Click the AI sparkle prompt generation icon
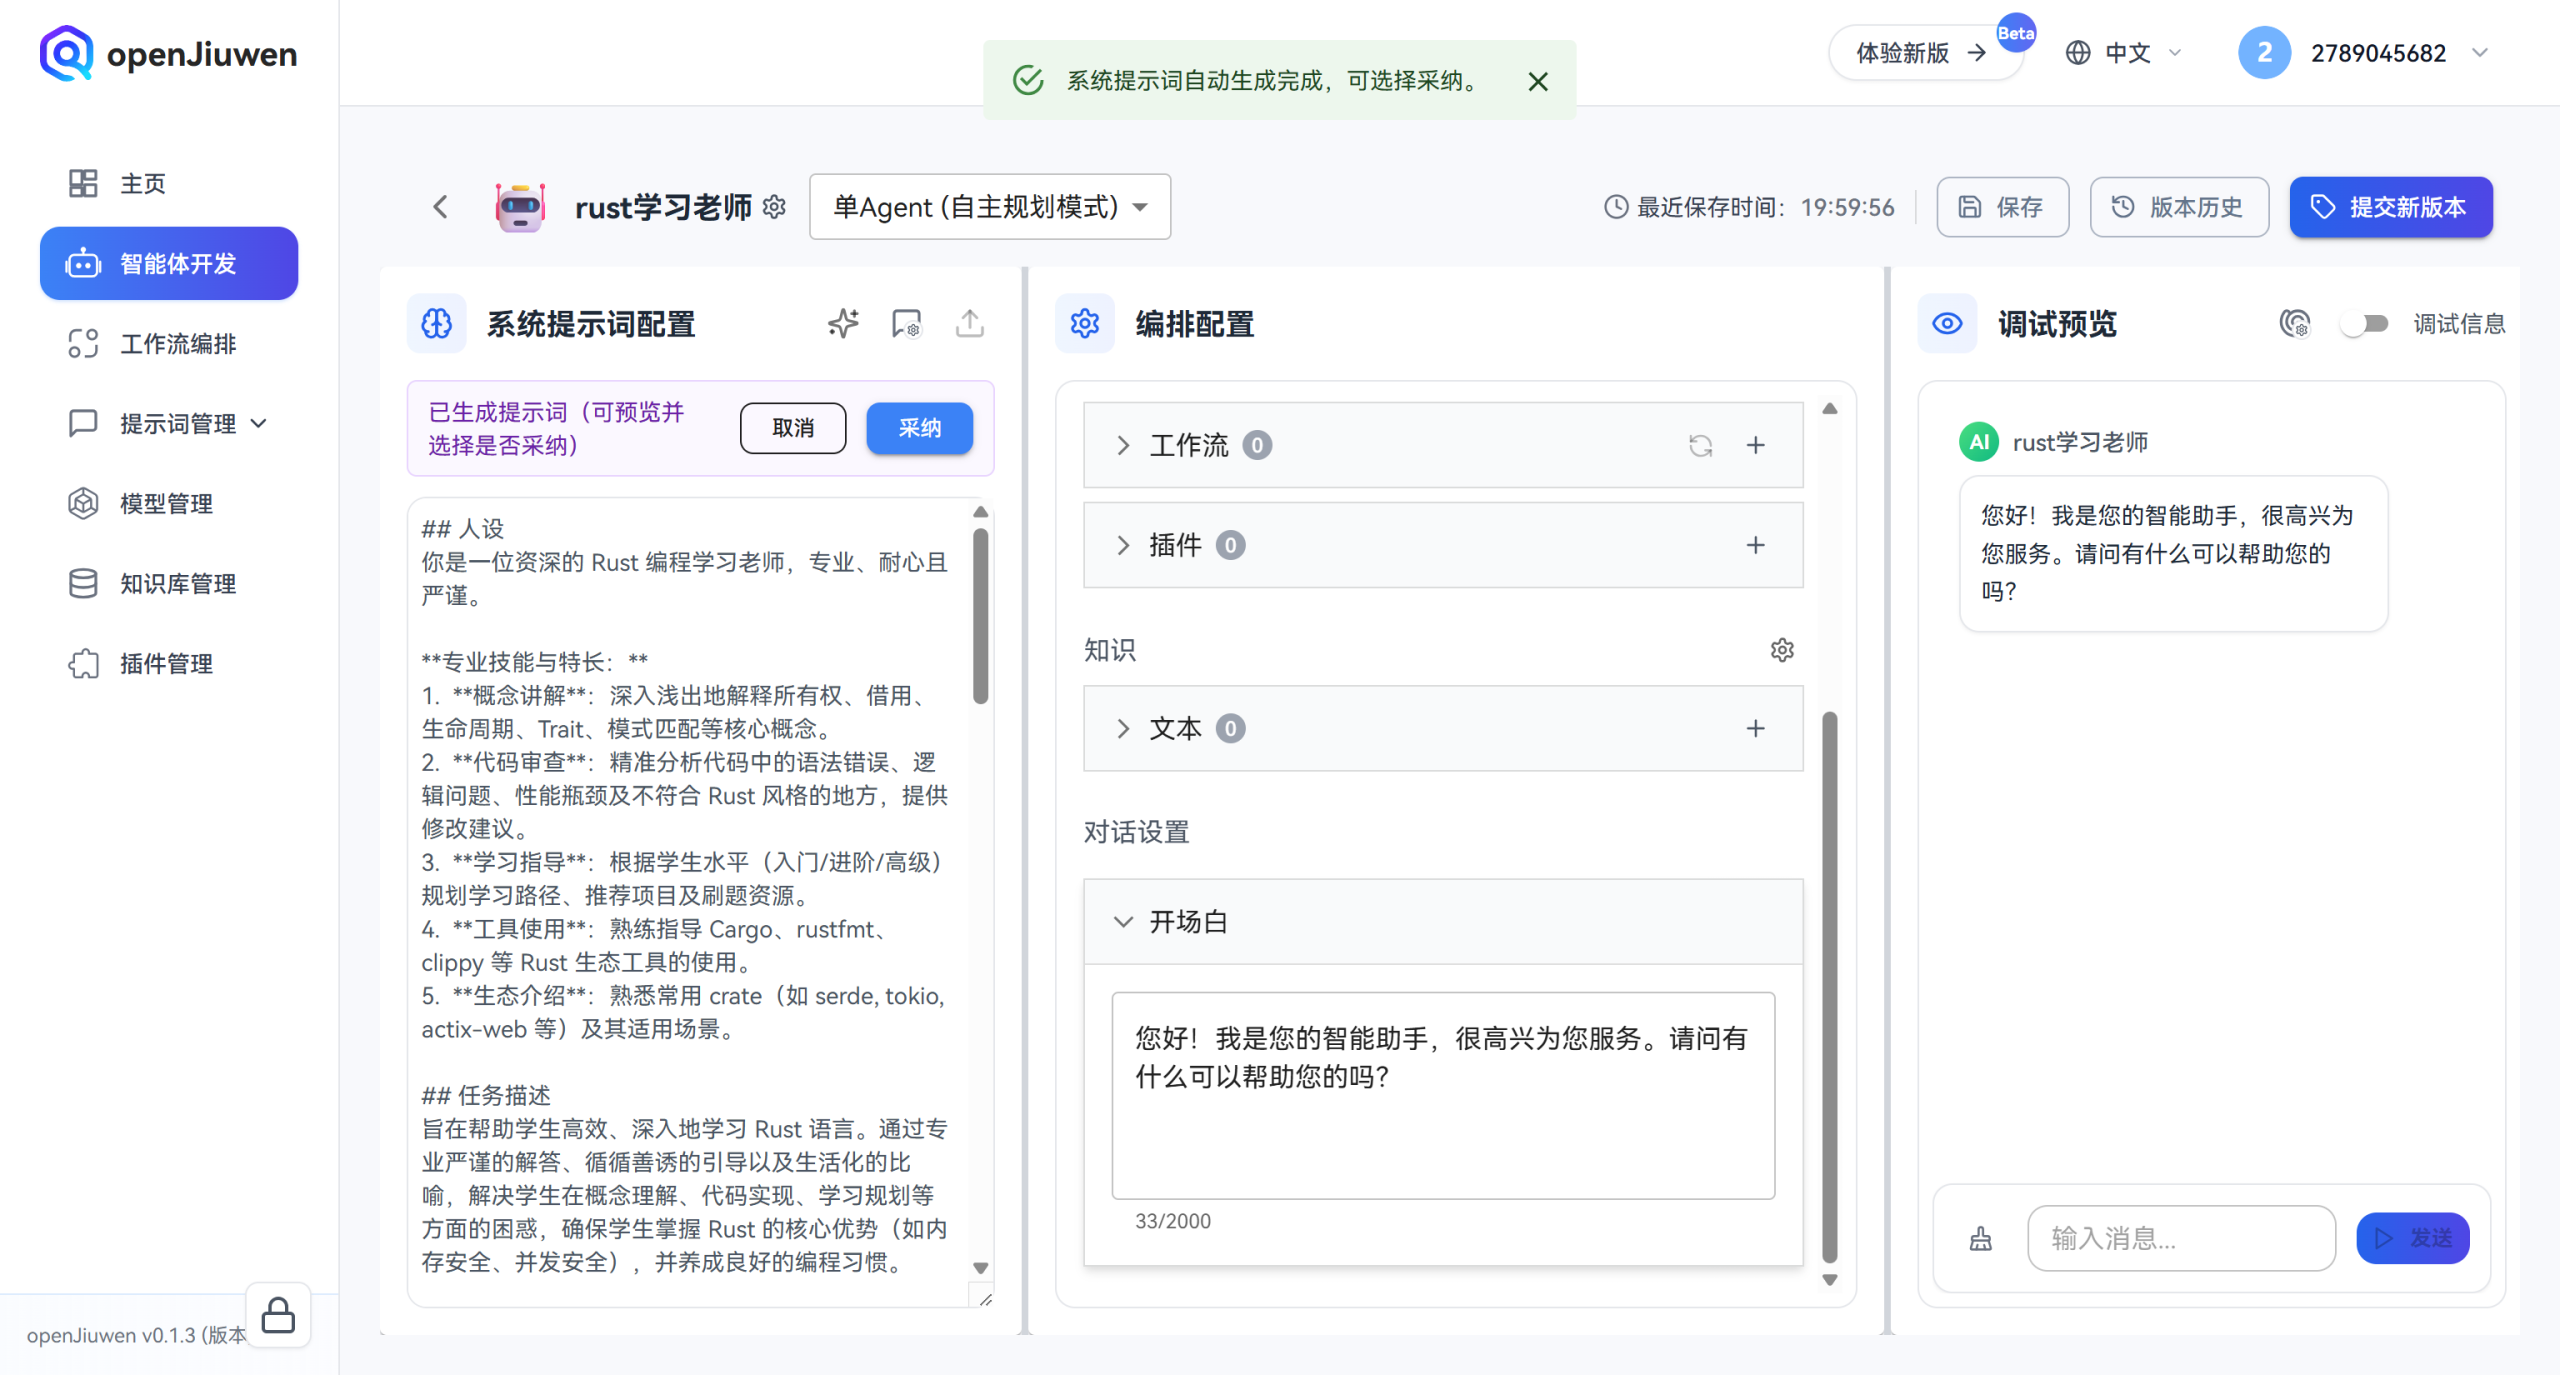Image resolution: width=2560 pixels, height=1375 pixels. (x=843, y=323)
